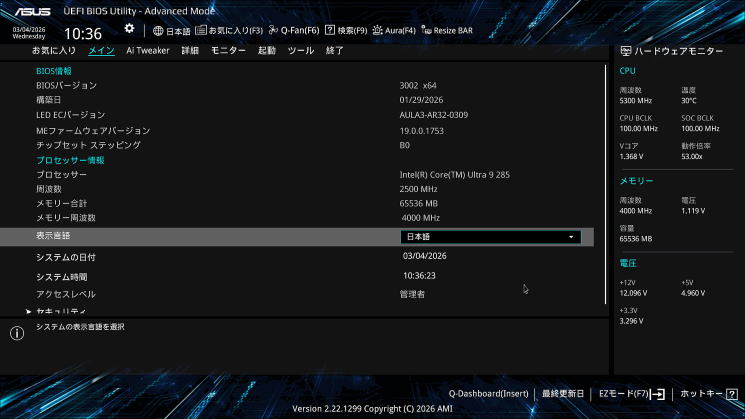Click the dropdown arrow beside 日本語
This screenshot has width=745, height=419.
pyautogui.click(x=571, y=237)
